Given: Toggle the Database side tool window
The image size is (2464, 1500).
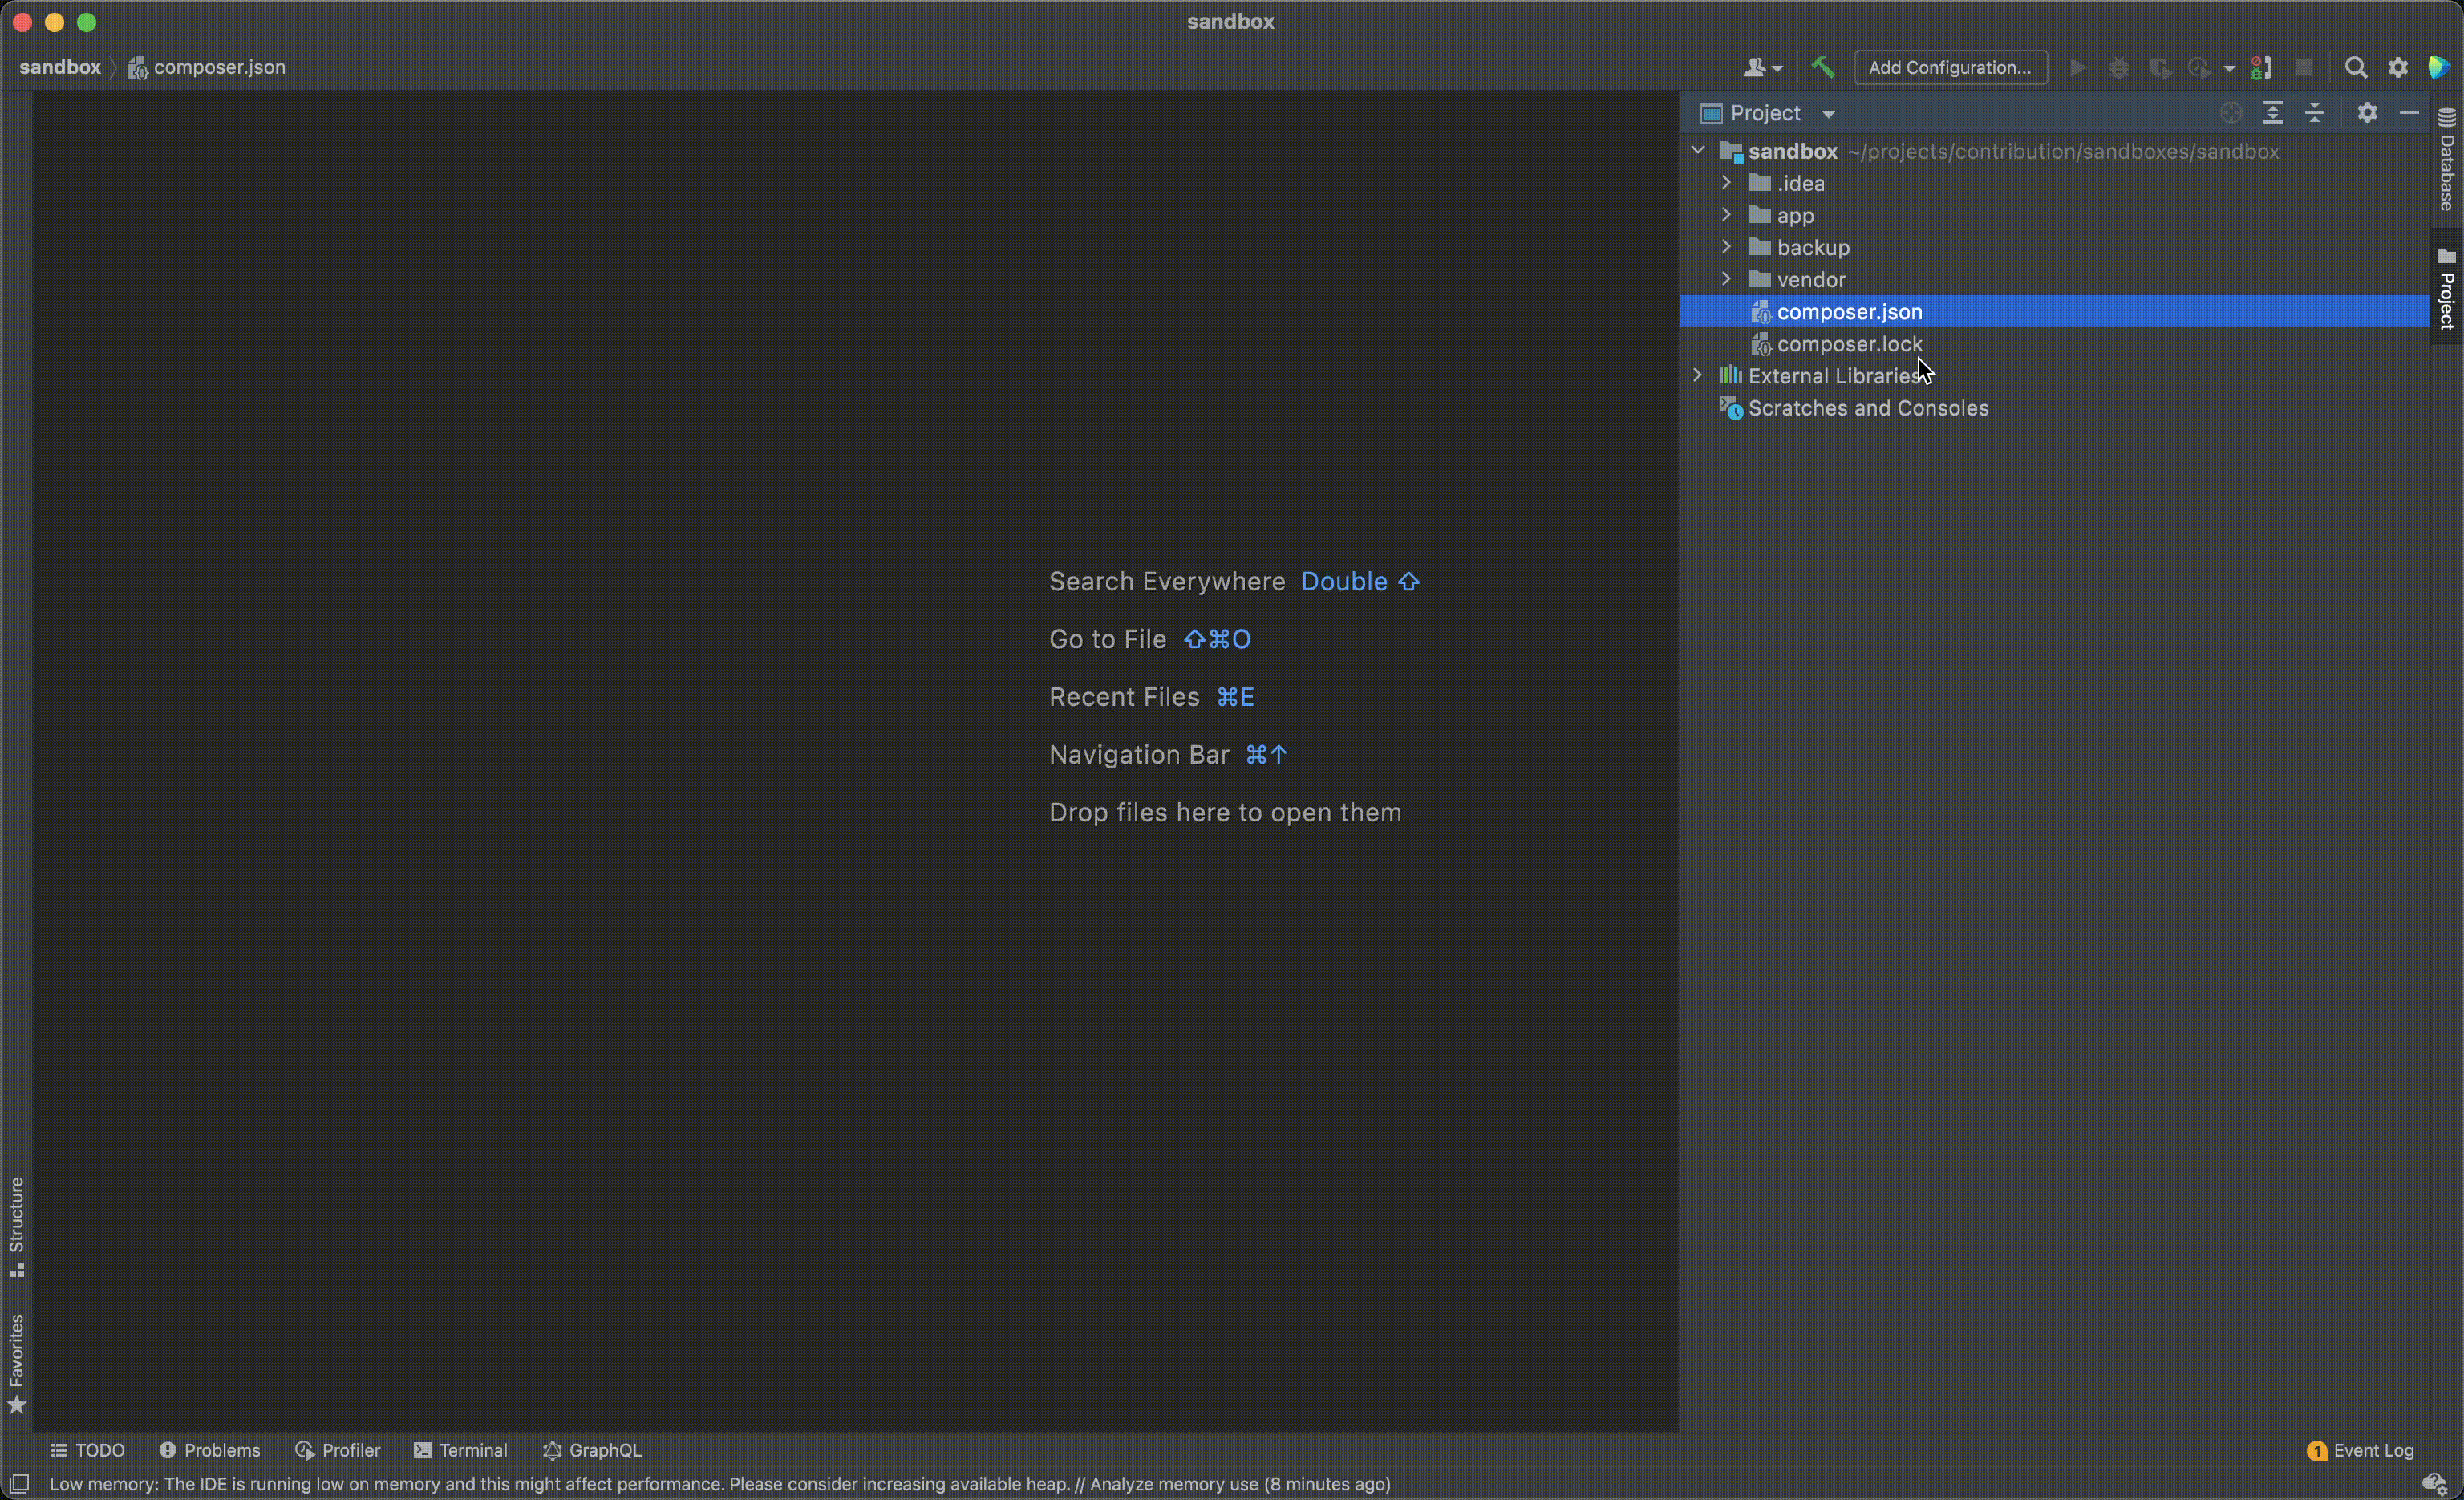Looking at the screenshot, I should tap(2446, 160).
